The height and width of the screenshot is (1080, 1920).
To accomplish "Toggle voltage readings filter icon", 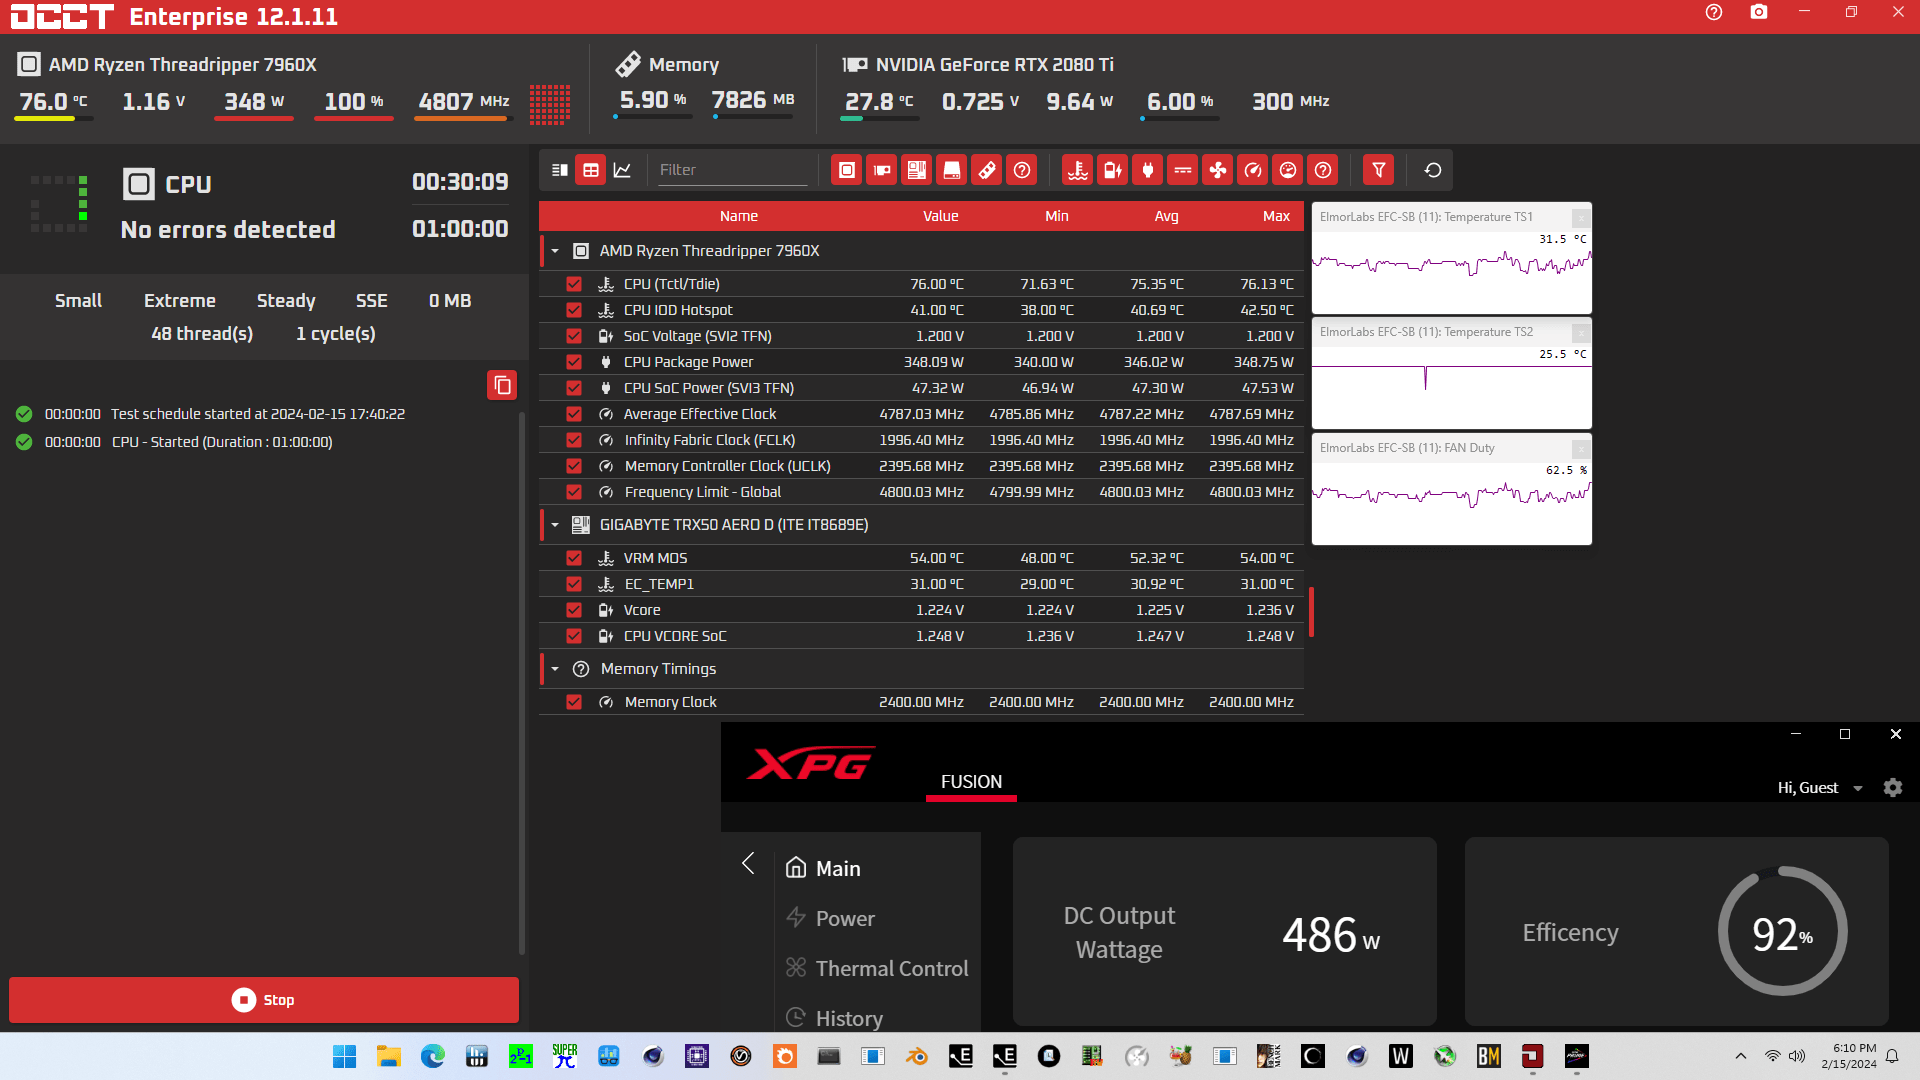I will click(1113, 170).
